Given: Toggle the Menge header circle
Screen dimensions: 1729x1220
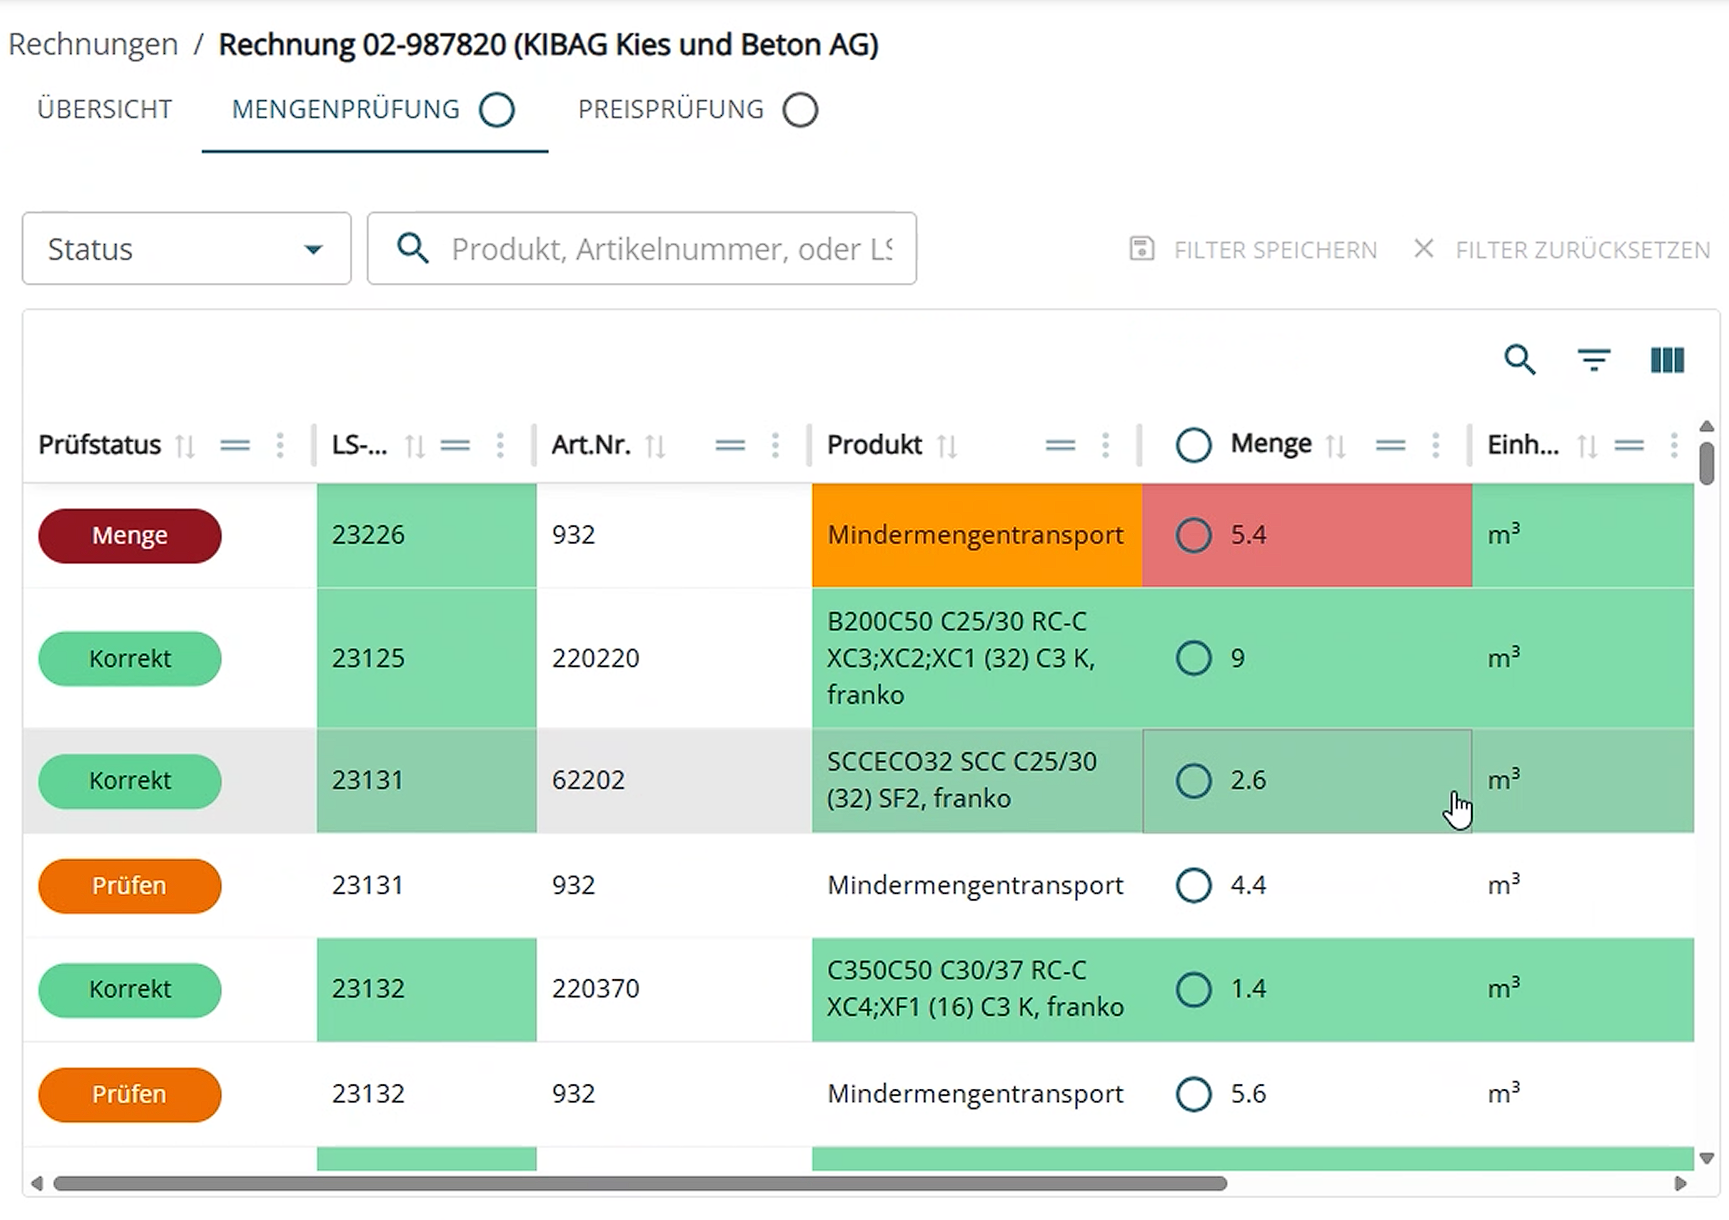Looking at the screenshot, I should coord(1193,445).
